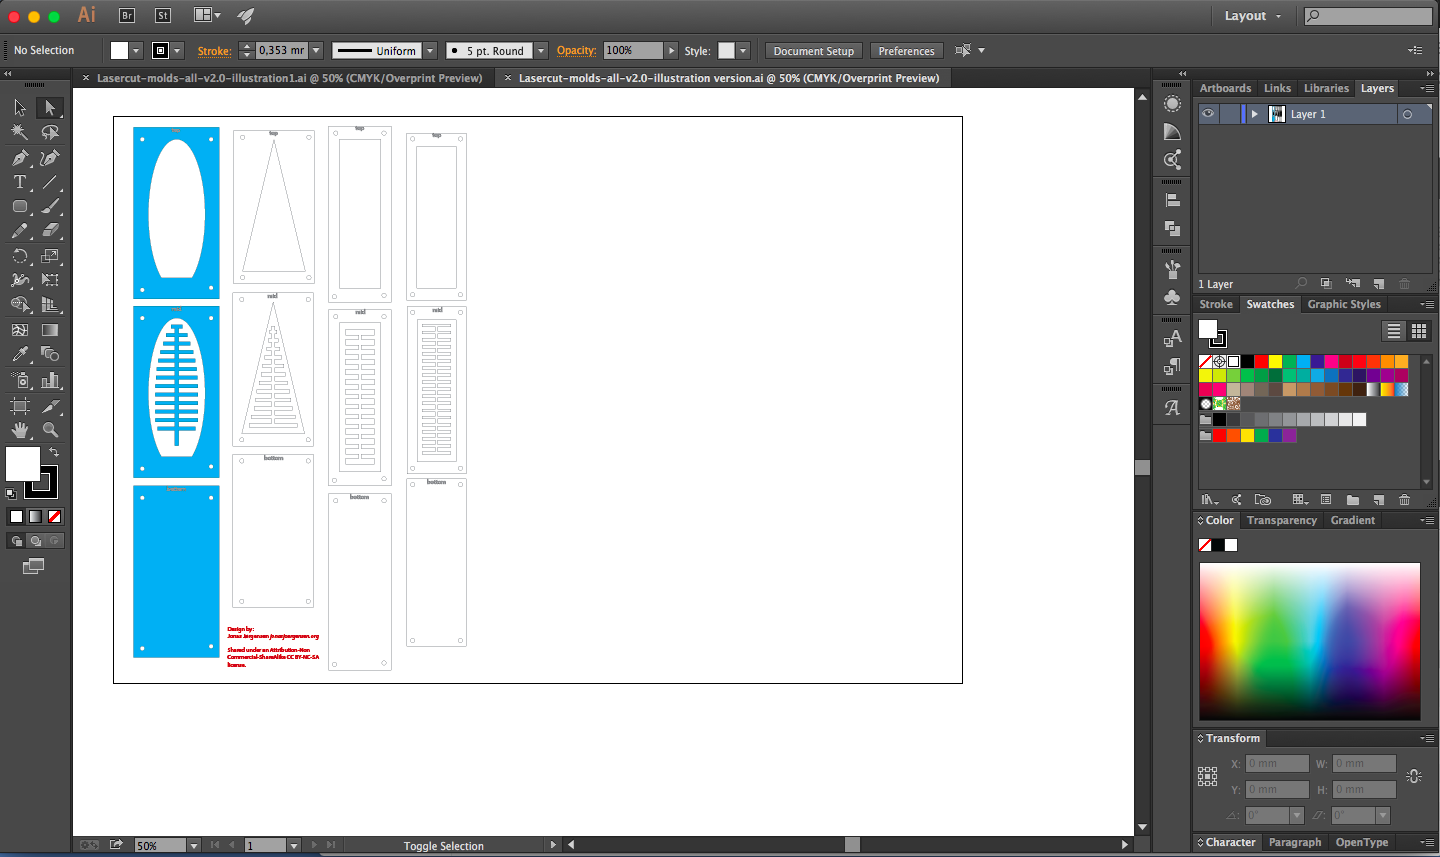Viewport: 1440px width, 857px height.
Task: Switch to Graphic Styles tab
Action: pos(1344,304)
